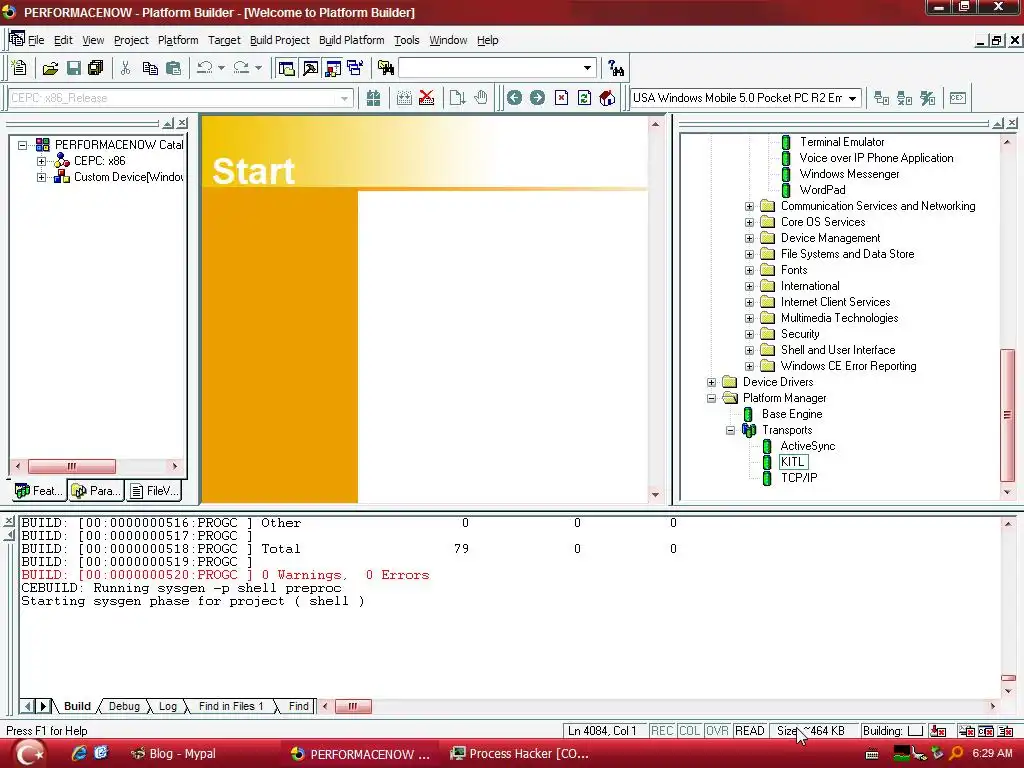Open the CEPC x86_Release configuration dropdown
The image size is (1024, 768).
point(344,99)
